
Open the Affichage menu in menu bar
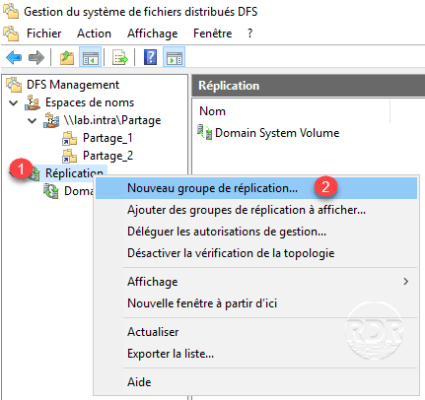click(x=152, y=33)
